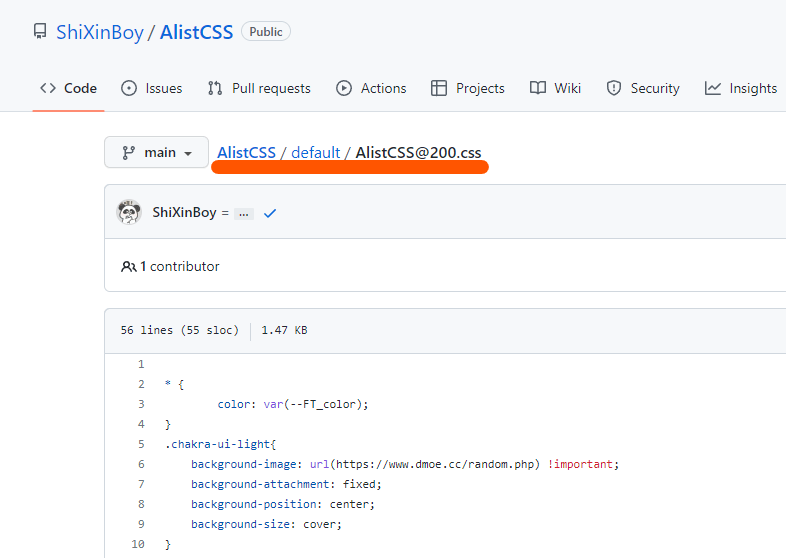Image resolution: width=786 pixels, height=558 pixels.
Task: Click the git branch icon
Action: 128,153
